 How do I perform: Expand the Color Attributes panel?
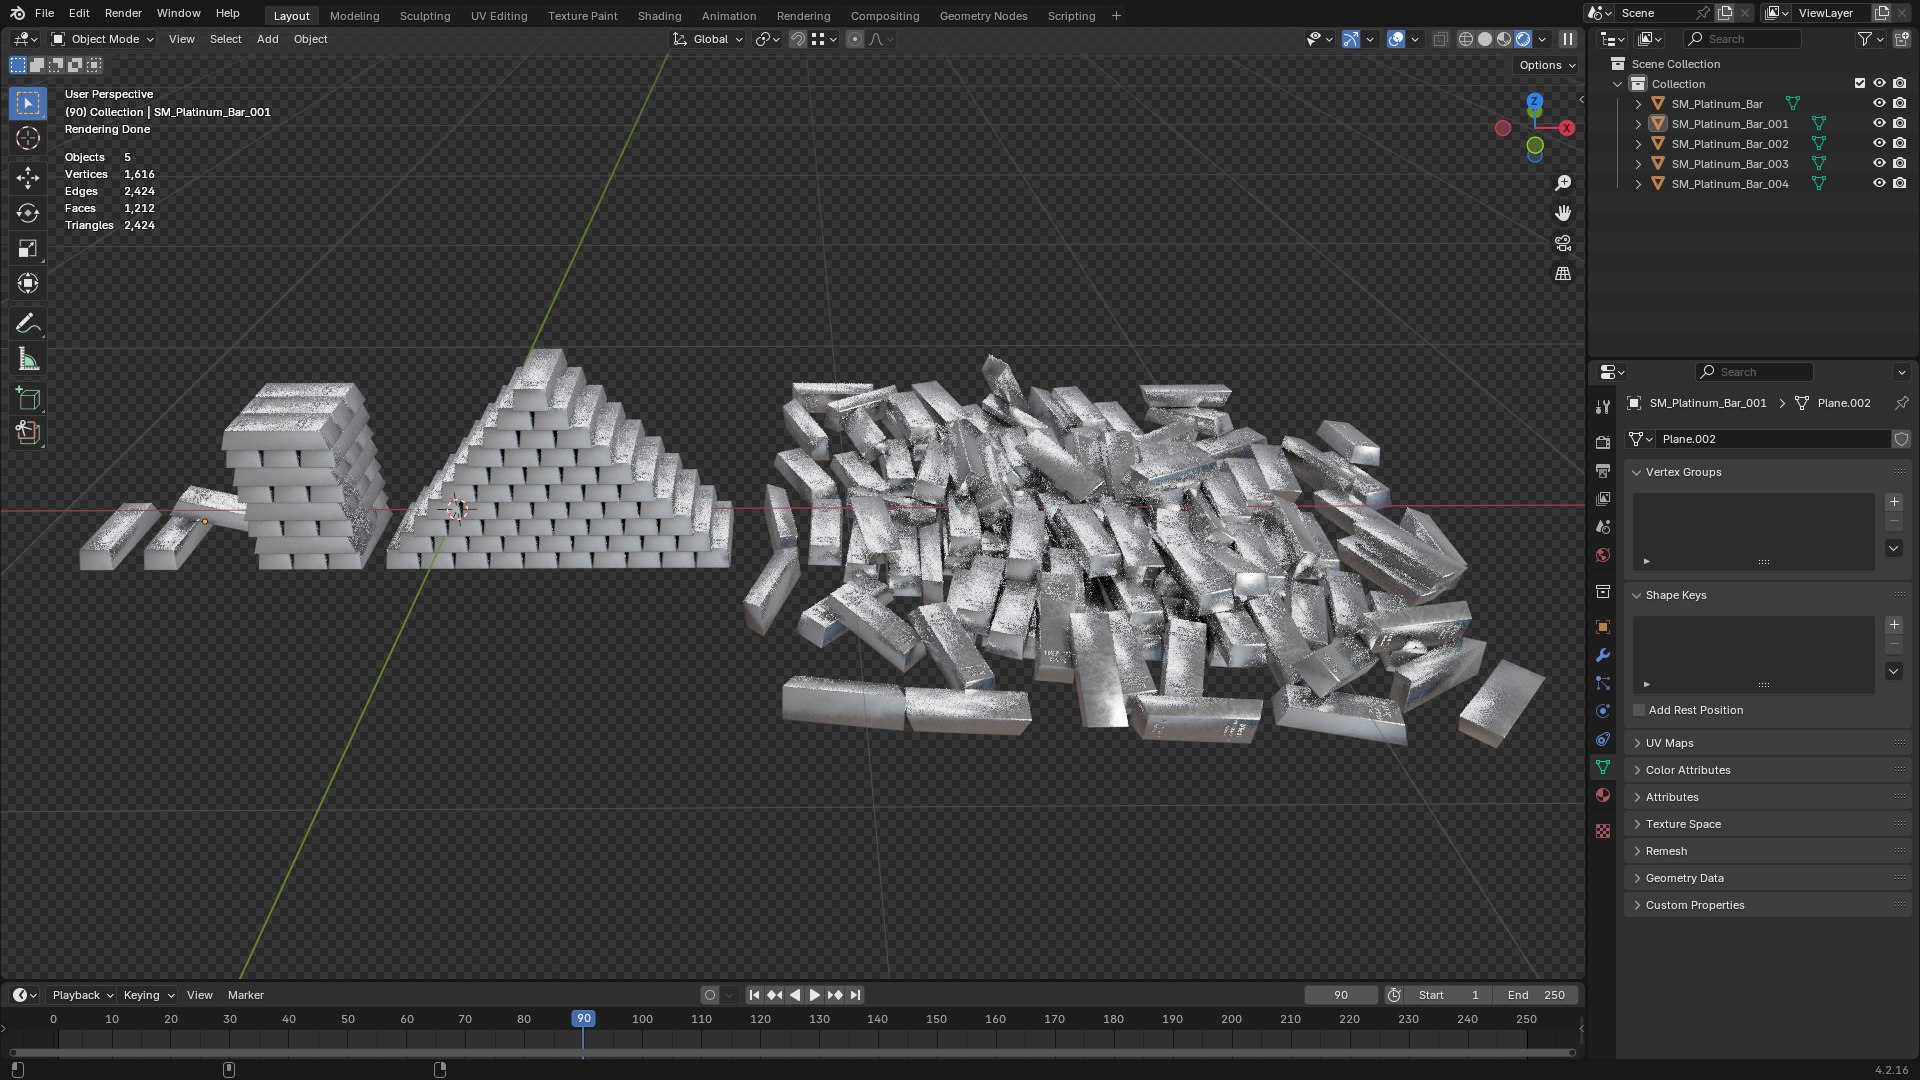tap(1768, 770)
